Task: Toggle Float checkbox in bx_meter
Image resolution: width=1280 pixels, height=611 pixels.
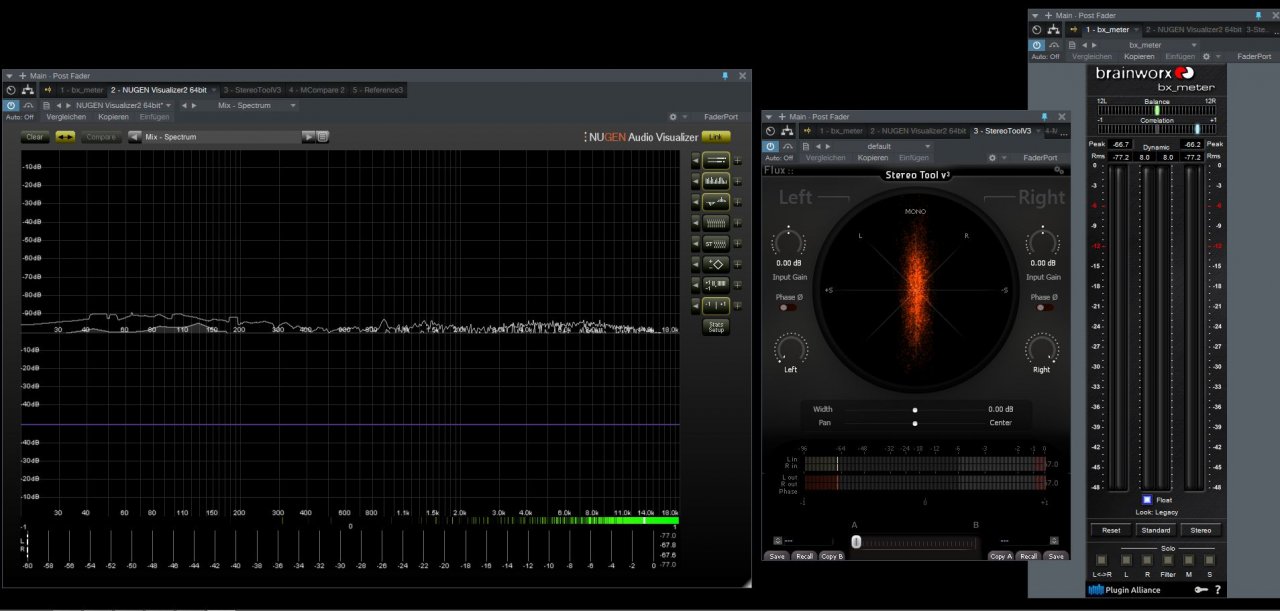Action: click(x=1146, y=500)
